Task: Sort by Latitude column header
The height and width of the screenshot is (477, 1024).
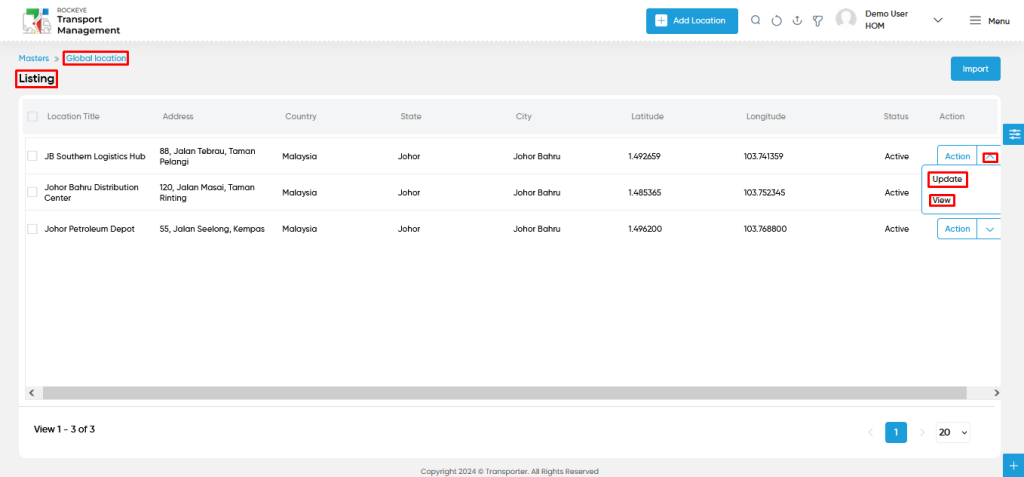Action: coord(647,116)
